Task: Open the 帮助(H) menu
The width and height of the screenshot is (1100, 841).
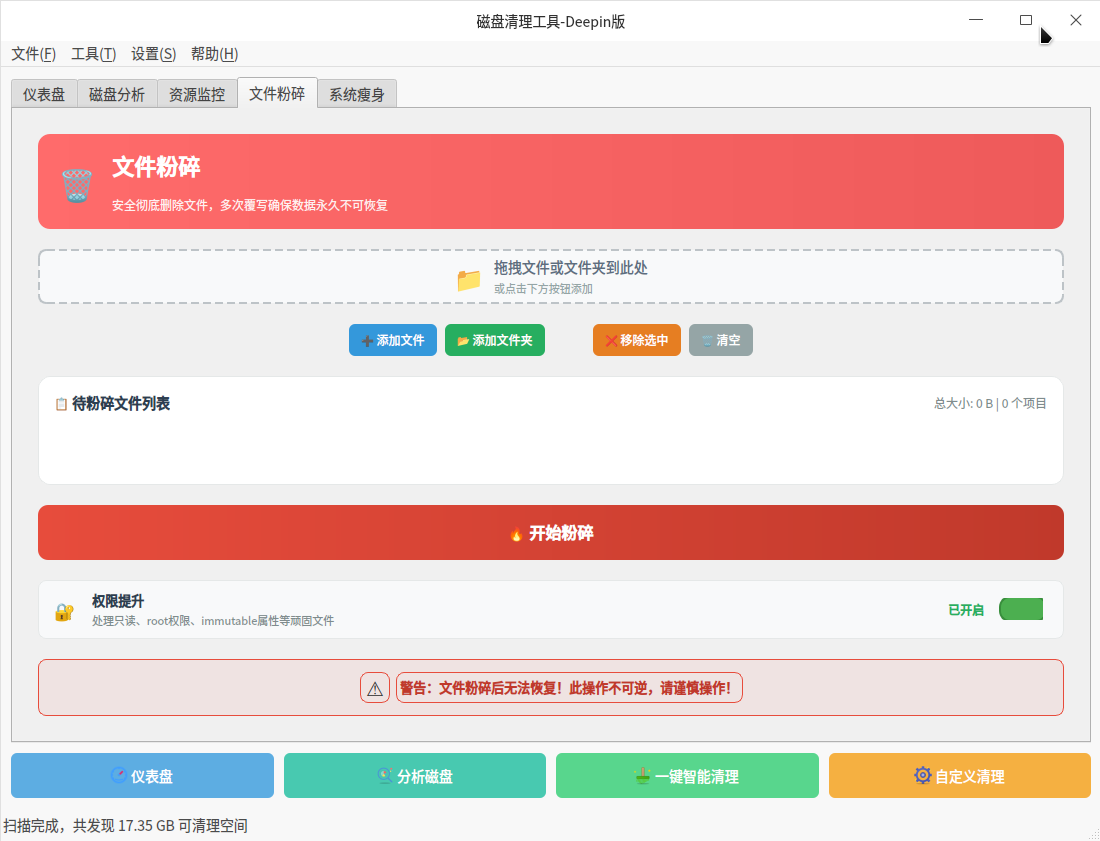Action: 214,54
